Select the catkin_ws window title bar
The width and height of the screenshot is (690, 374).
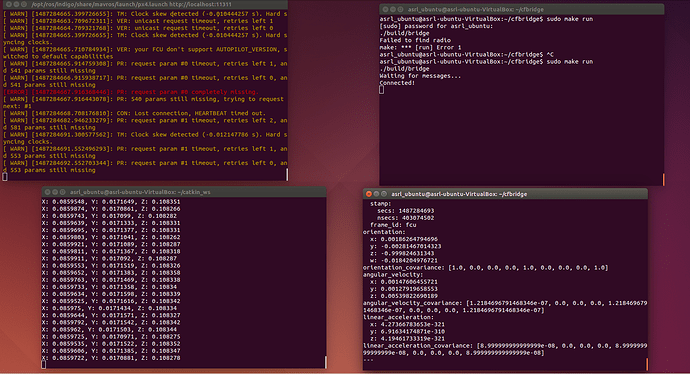pyautogui.click(x=184, y=192)
